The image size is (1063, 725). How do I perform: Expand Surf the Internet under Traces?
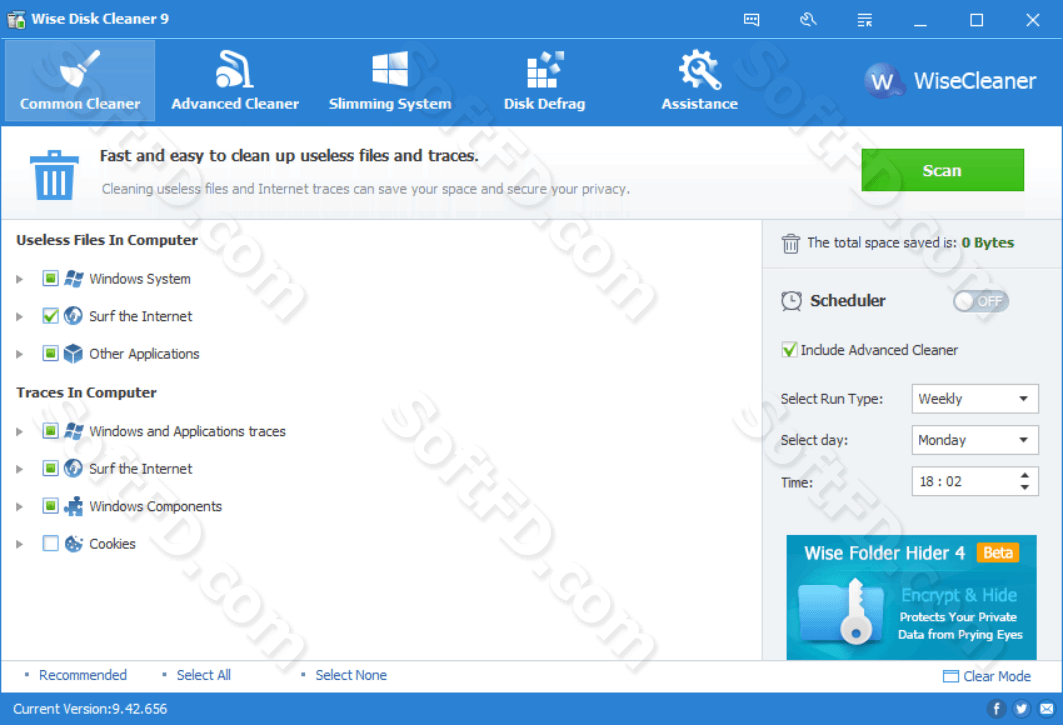(x=20, y=469)
